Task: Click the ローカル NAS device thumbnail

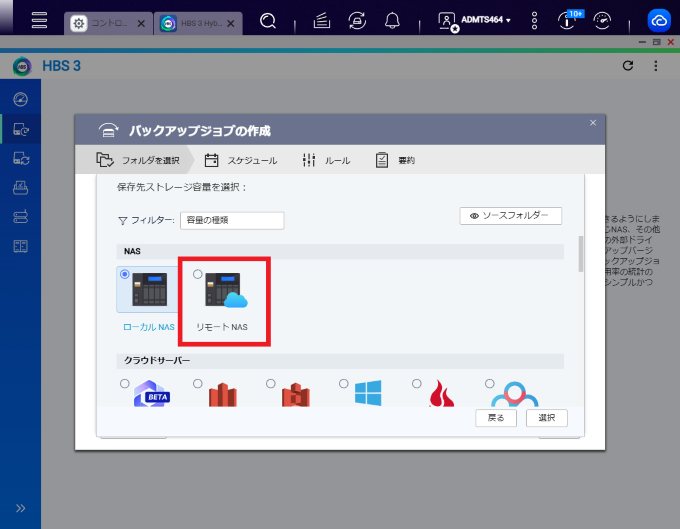Action: [x=150, y=289]
